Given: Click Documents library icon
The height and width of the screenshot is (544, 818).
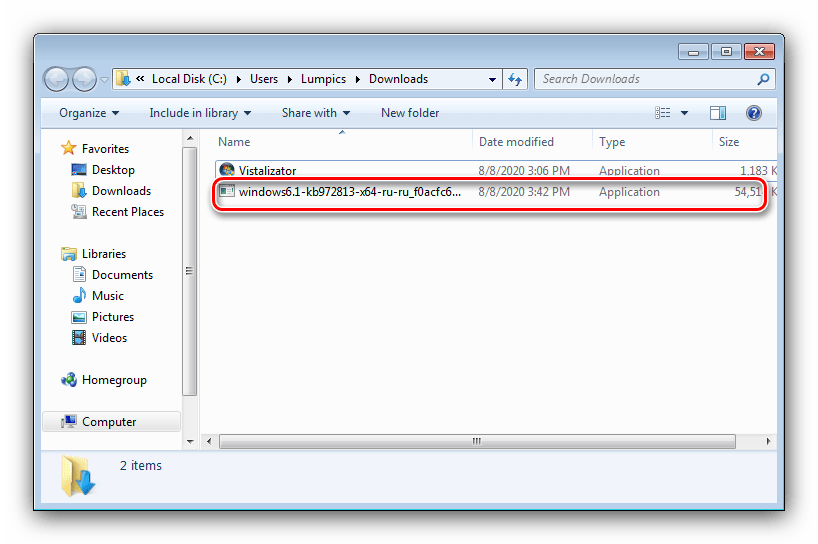Looking at the screenshot, I should [79, 274].
